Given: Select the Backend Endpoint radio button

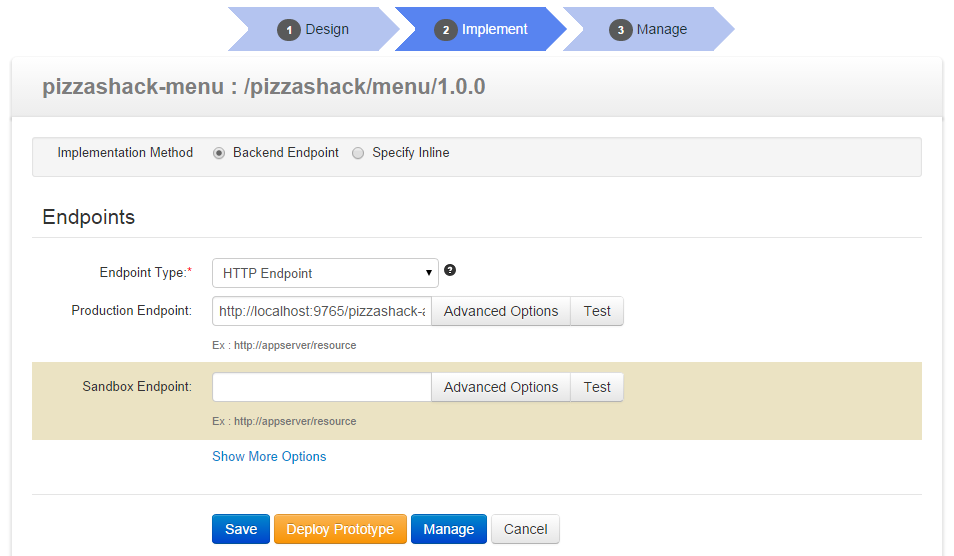Looking at the screenshot, I should point(219,154).
